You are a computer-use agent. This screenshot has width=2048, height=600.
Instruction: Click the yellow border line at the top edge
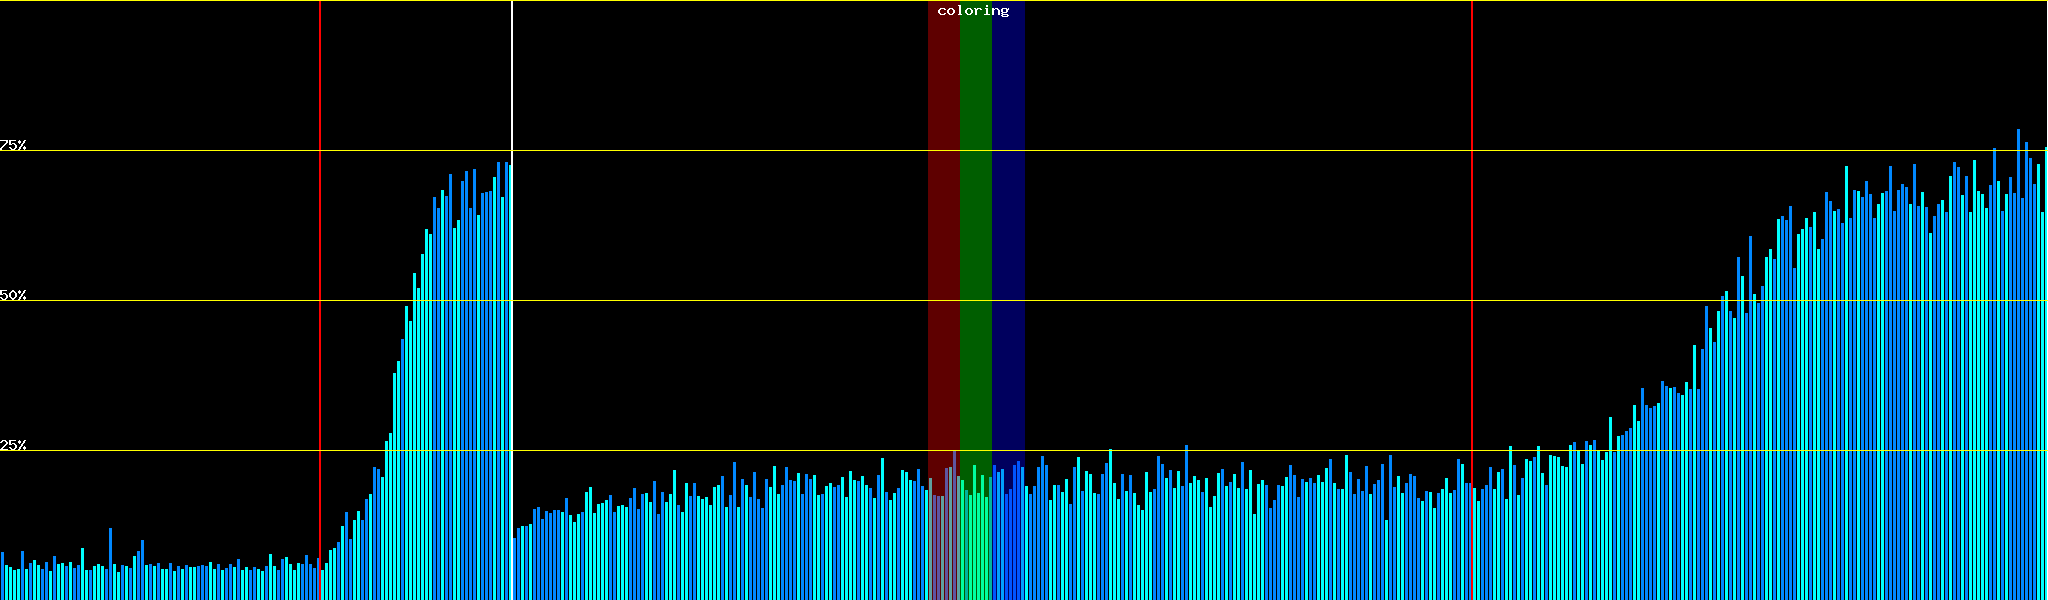[x=1200, y=1]
